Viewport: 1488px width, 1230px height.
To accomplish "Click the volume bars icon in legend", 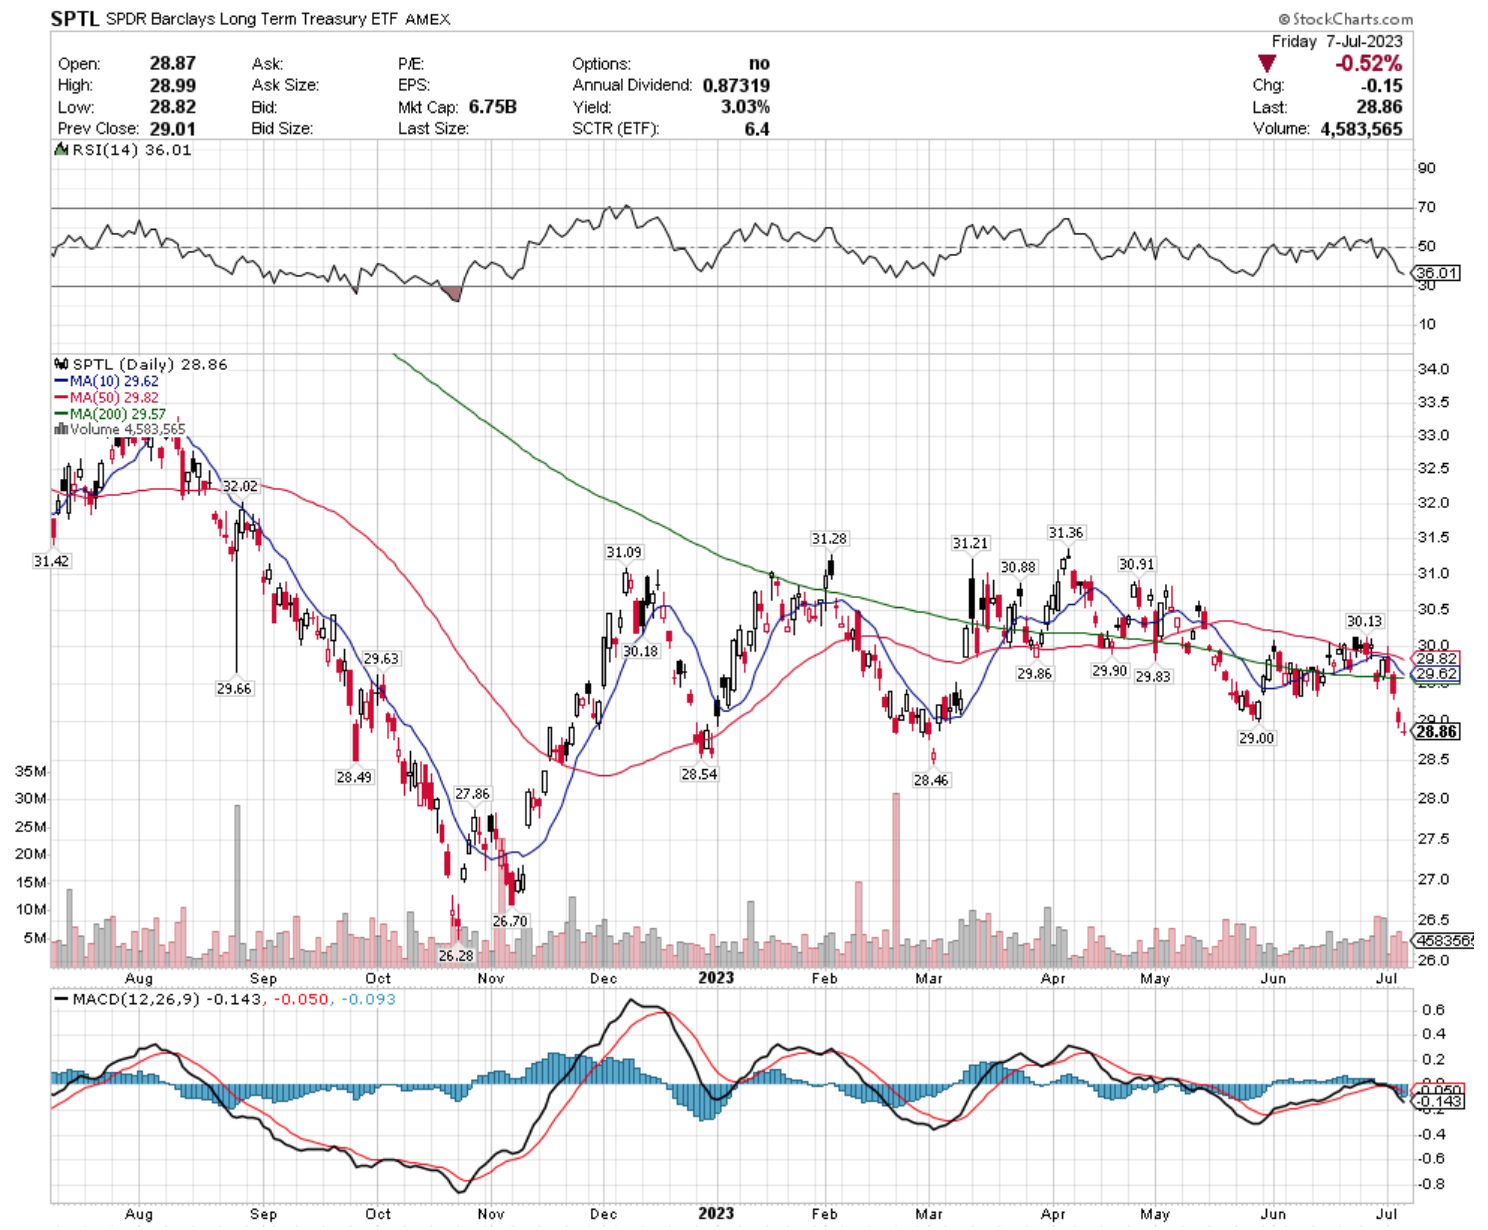I will (61, 429).
